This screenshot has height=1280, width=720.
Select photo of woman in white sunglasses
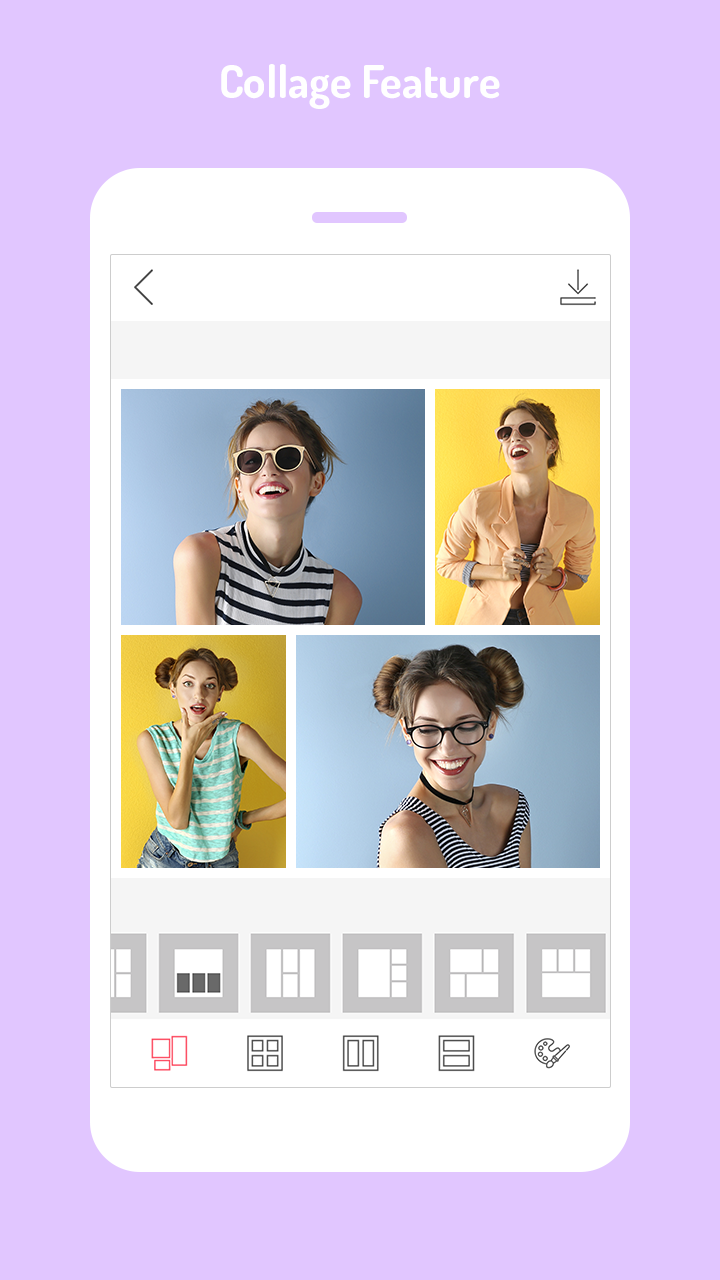(273, 507)
